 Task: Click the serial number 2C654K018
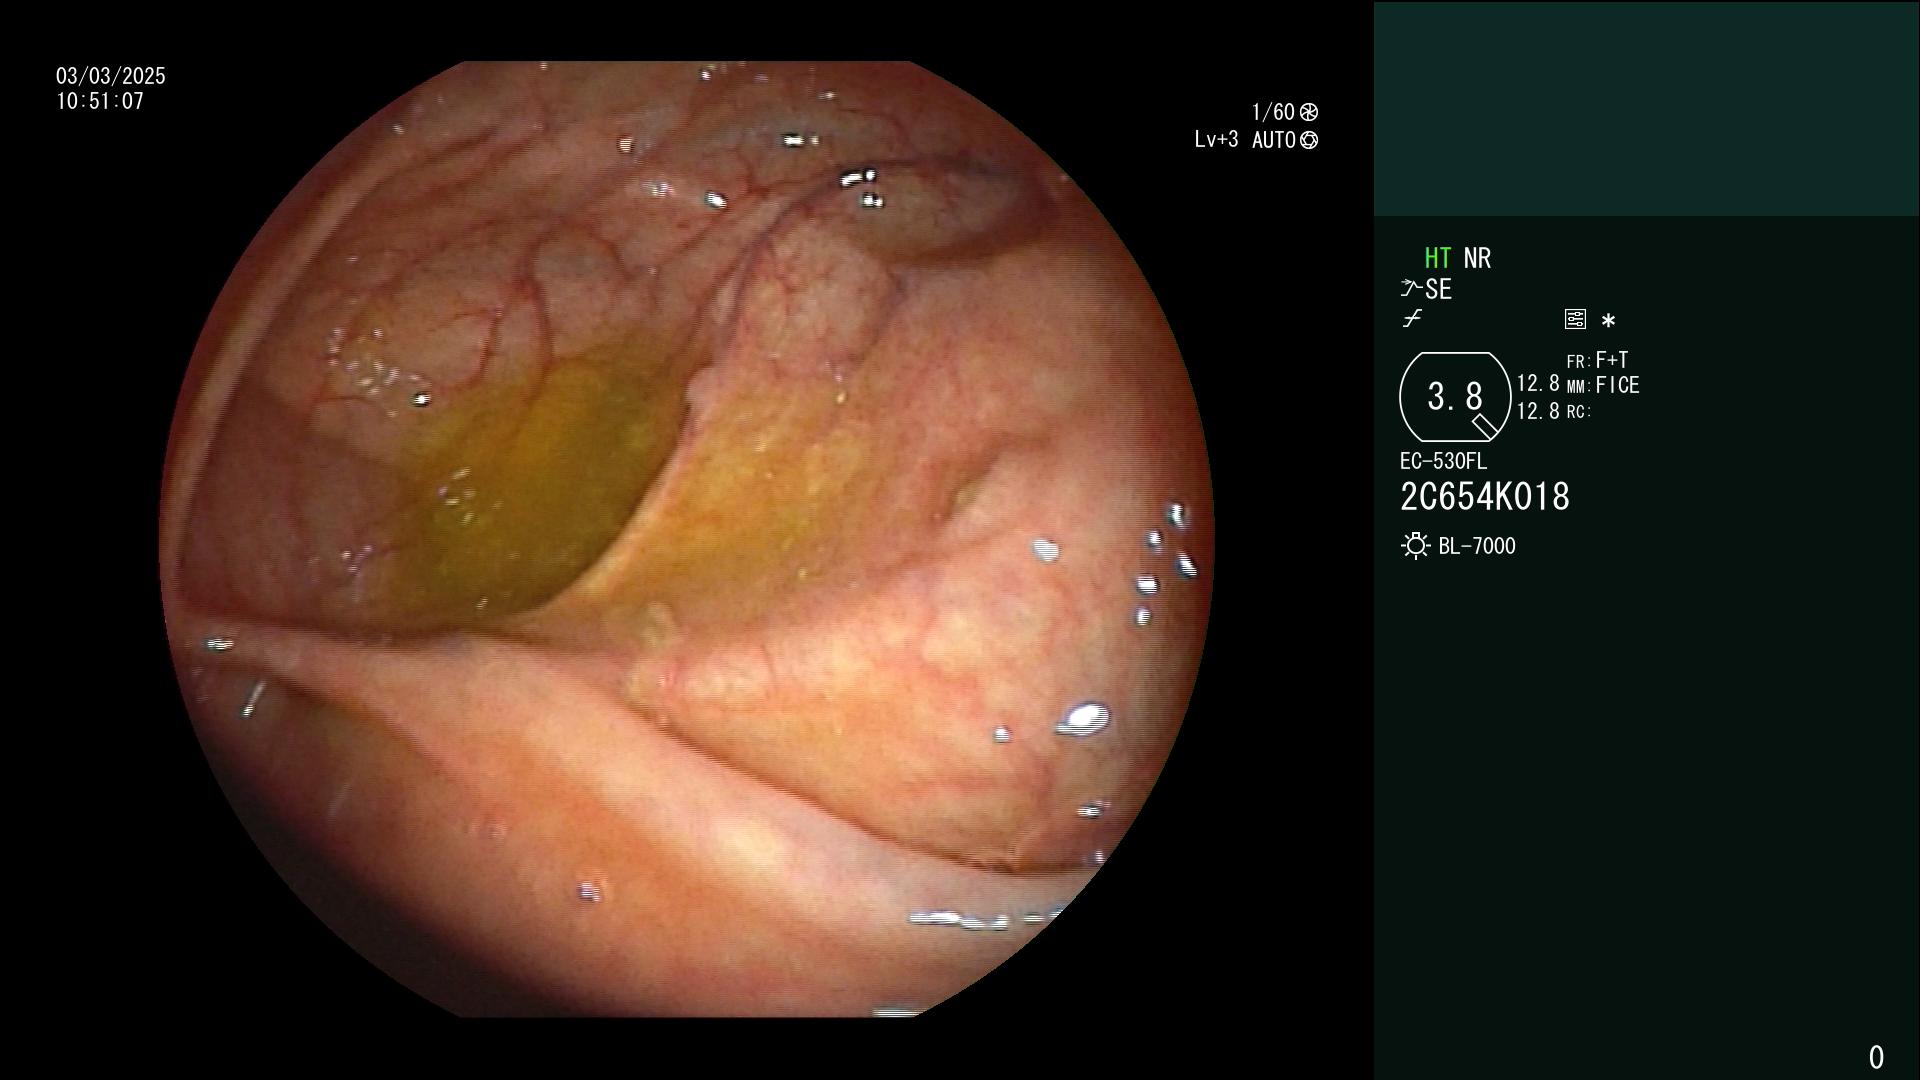pos(1485,497)
